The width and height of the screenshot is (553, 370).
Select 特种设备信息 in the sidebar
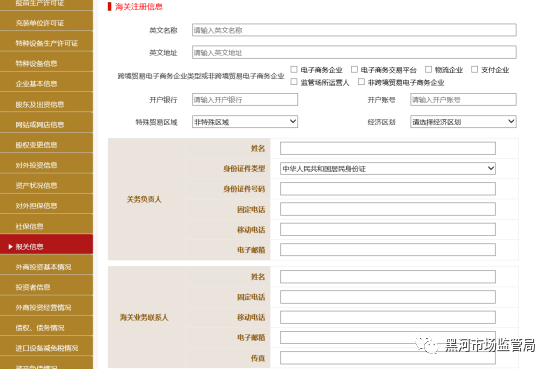46,63
